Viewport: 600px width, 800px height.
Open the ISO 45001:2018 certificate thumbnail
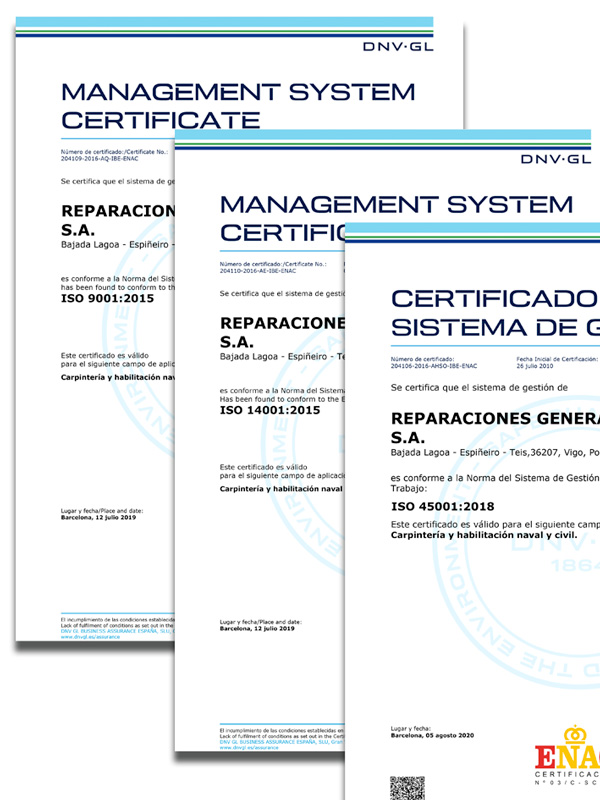tap(470, 600)
